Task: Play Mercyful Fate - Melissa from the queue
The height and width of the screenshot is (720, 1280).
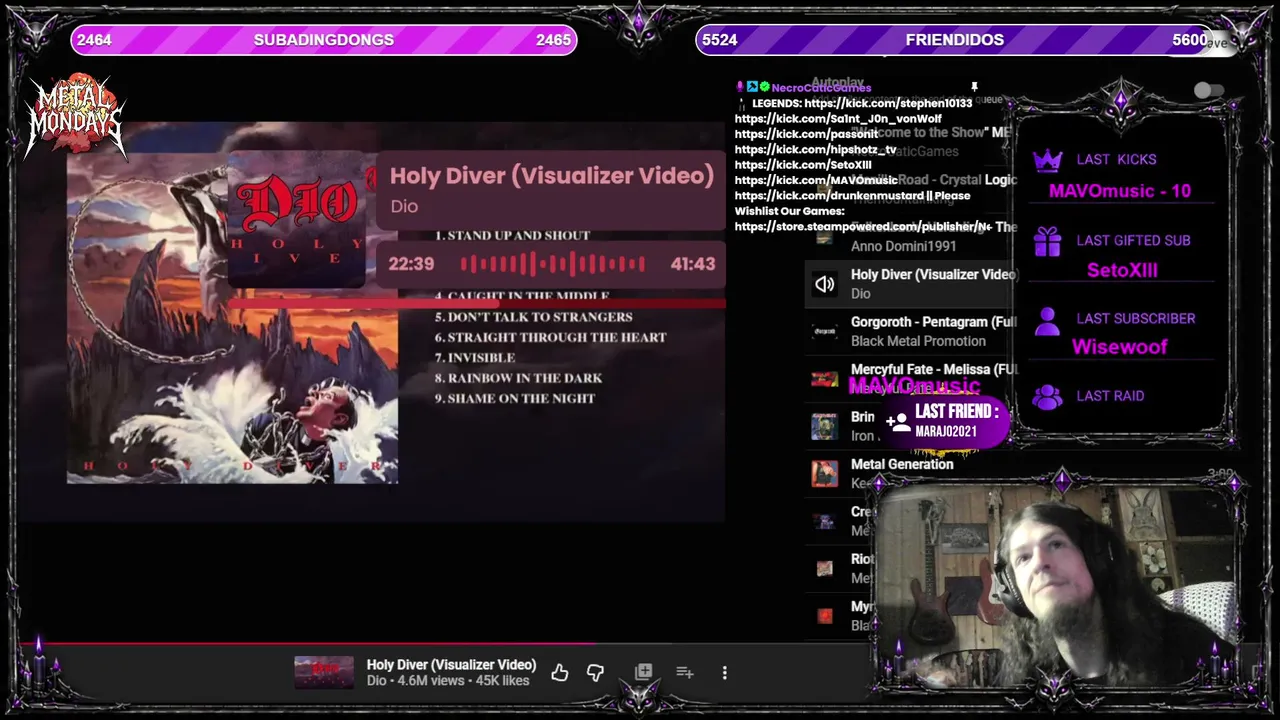Action: point(910,378)
